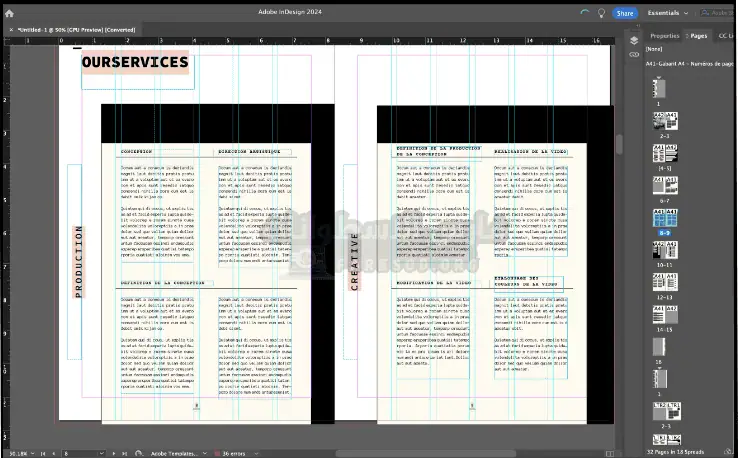The width and height of the screenshot is (738, 458).
Task: Open the Layers panel icon
Action: tap(634, 40)
